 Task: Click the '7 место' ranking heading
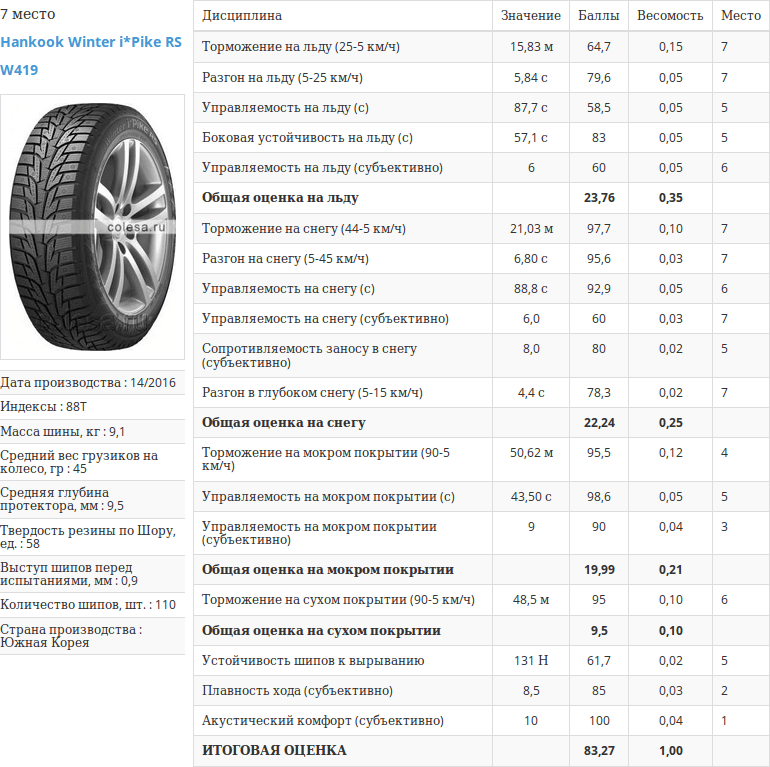pyautogui.click(x=28, y=14)
